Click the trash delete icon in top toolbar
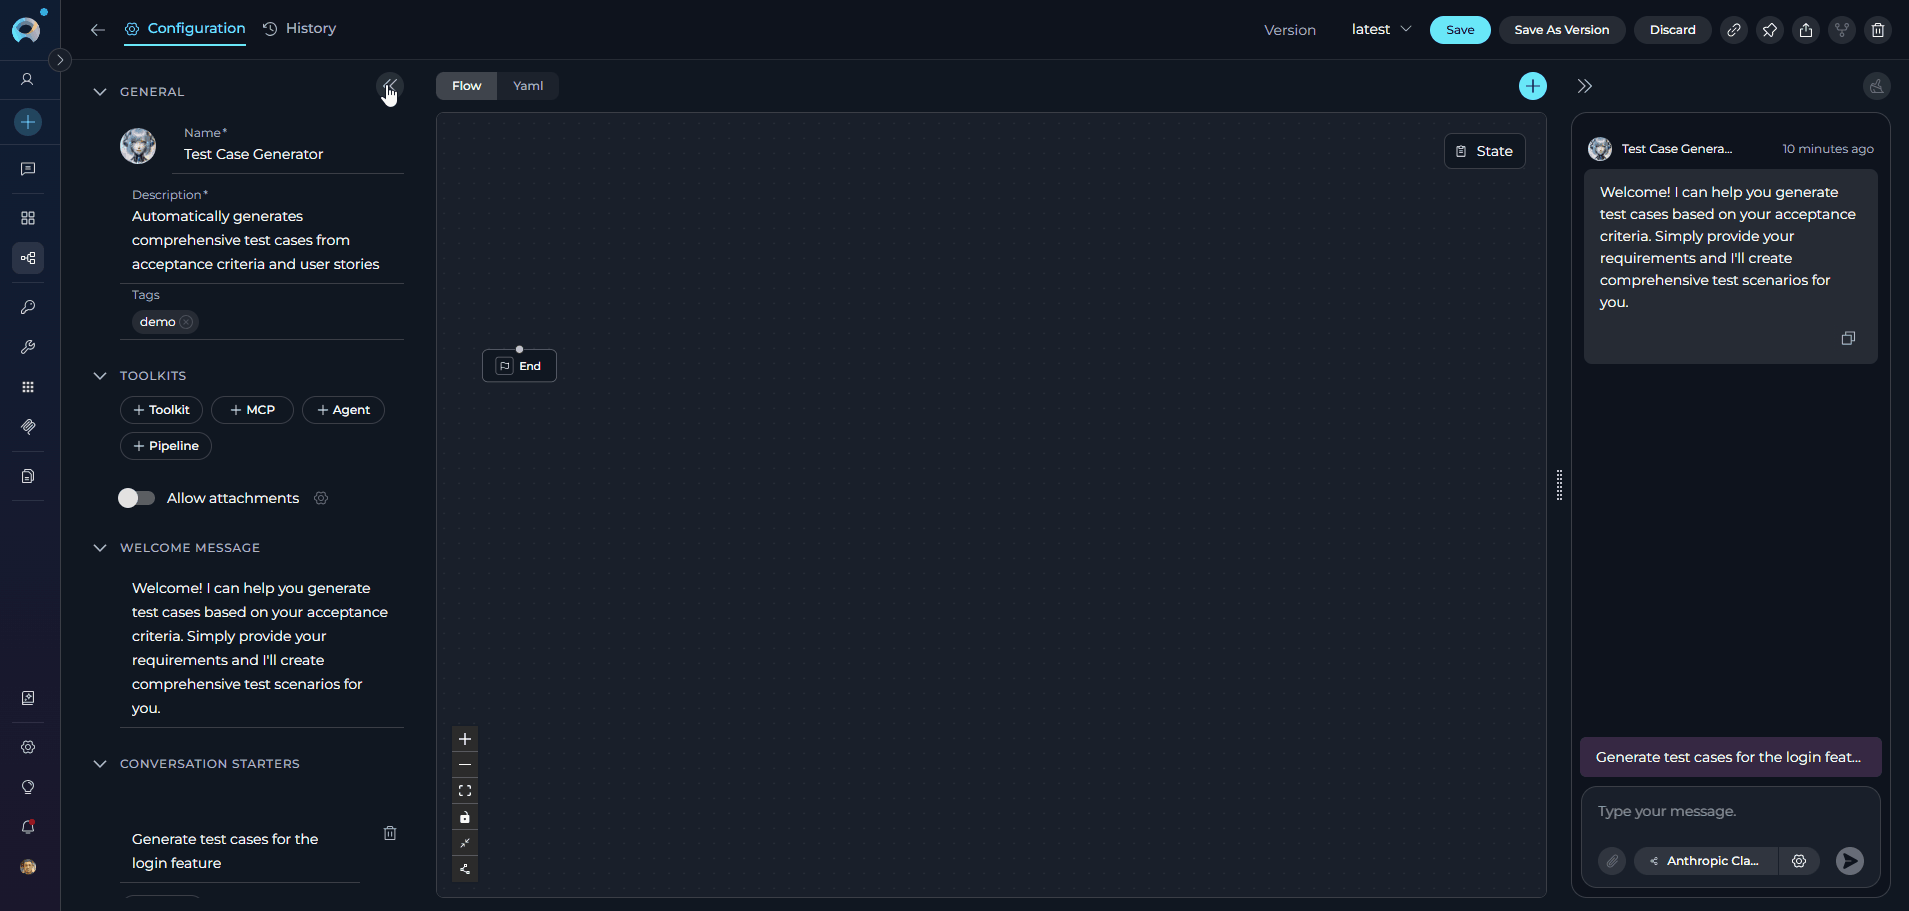 point(1877,30)
